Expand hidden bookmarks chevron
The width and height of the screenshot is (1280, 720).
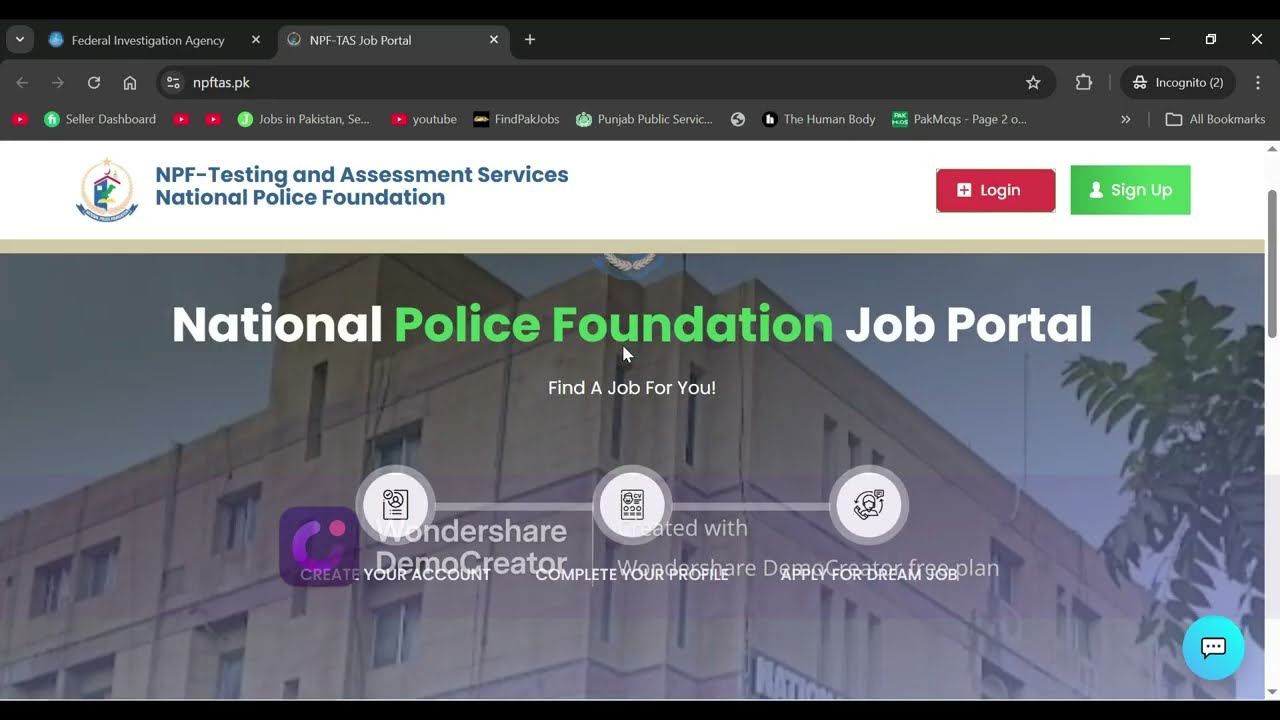[x=1125, y=119]
